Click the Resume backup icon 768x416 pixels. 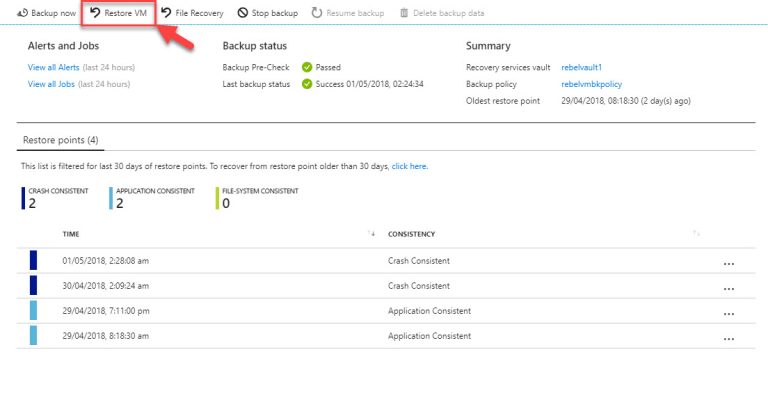[x=316, y=13]
